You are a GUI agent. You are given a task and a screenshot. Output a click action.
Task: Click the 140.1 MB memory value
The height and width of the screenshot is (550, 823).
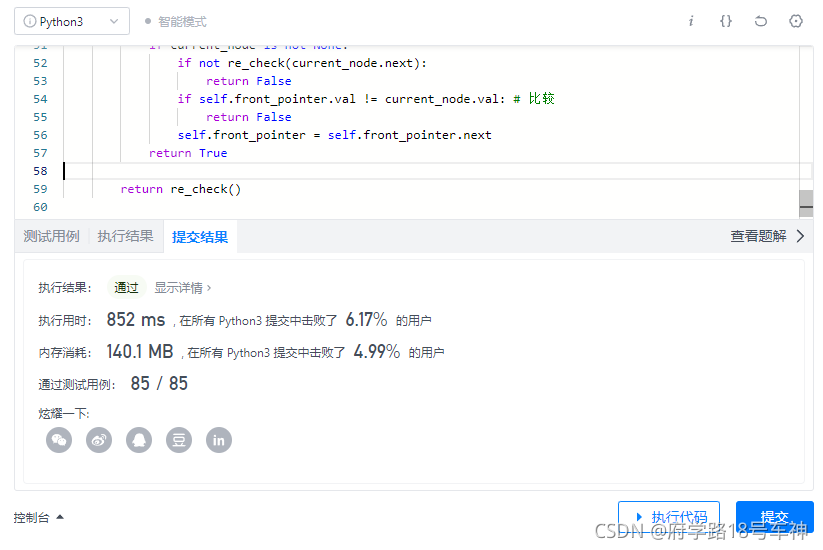coord(140,352)
